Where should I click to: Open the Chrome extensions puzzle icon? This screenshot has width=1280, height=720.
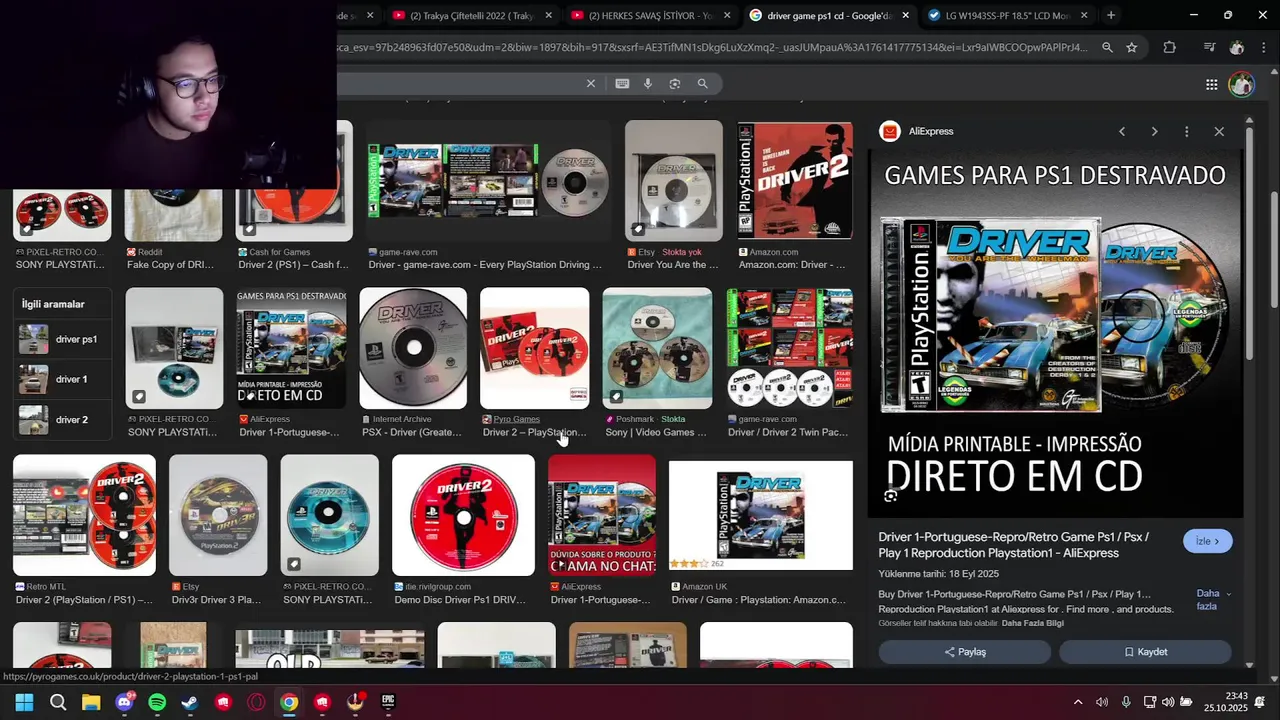tap(1170, 47)
